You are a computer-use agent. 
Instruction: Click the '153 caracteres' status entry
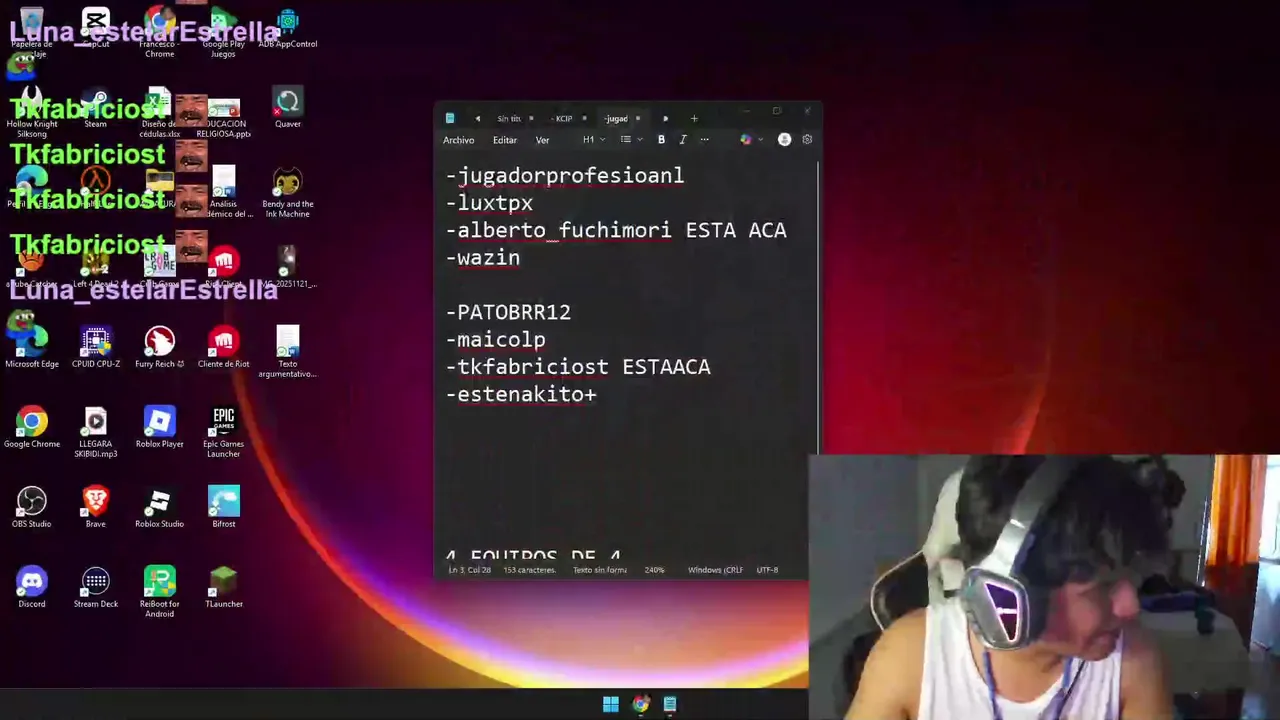[529, 570]
